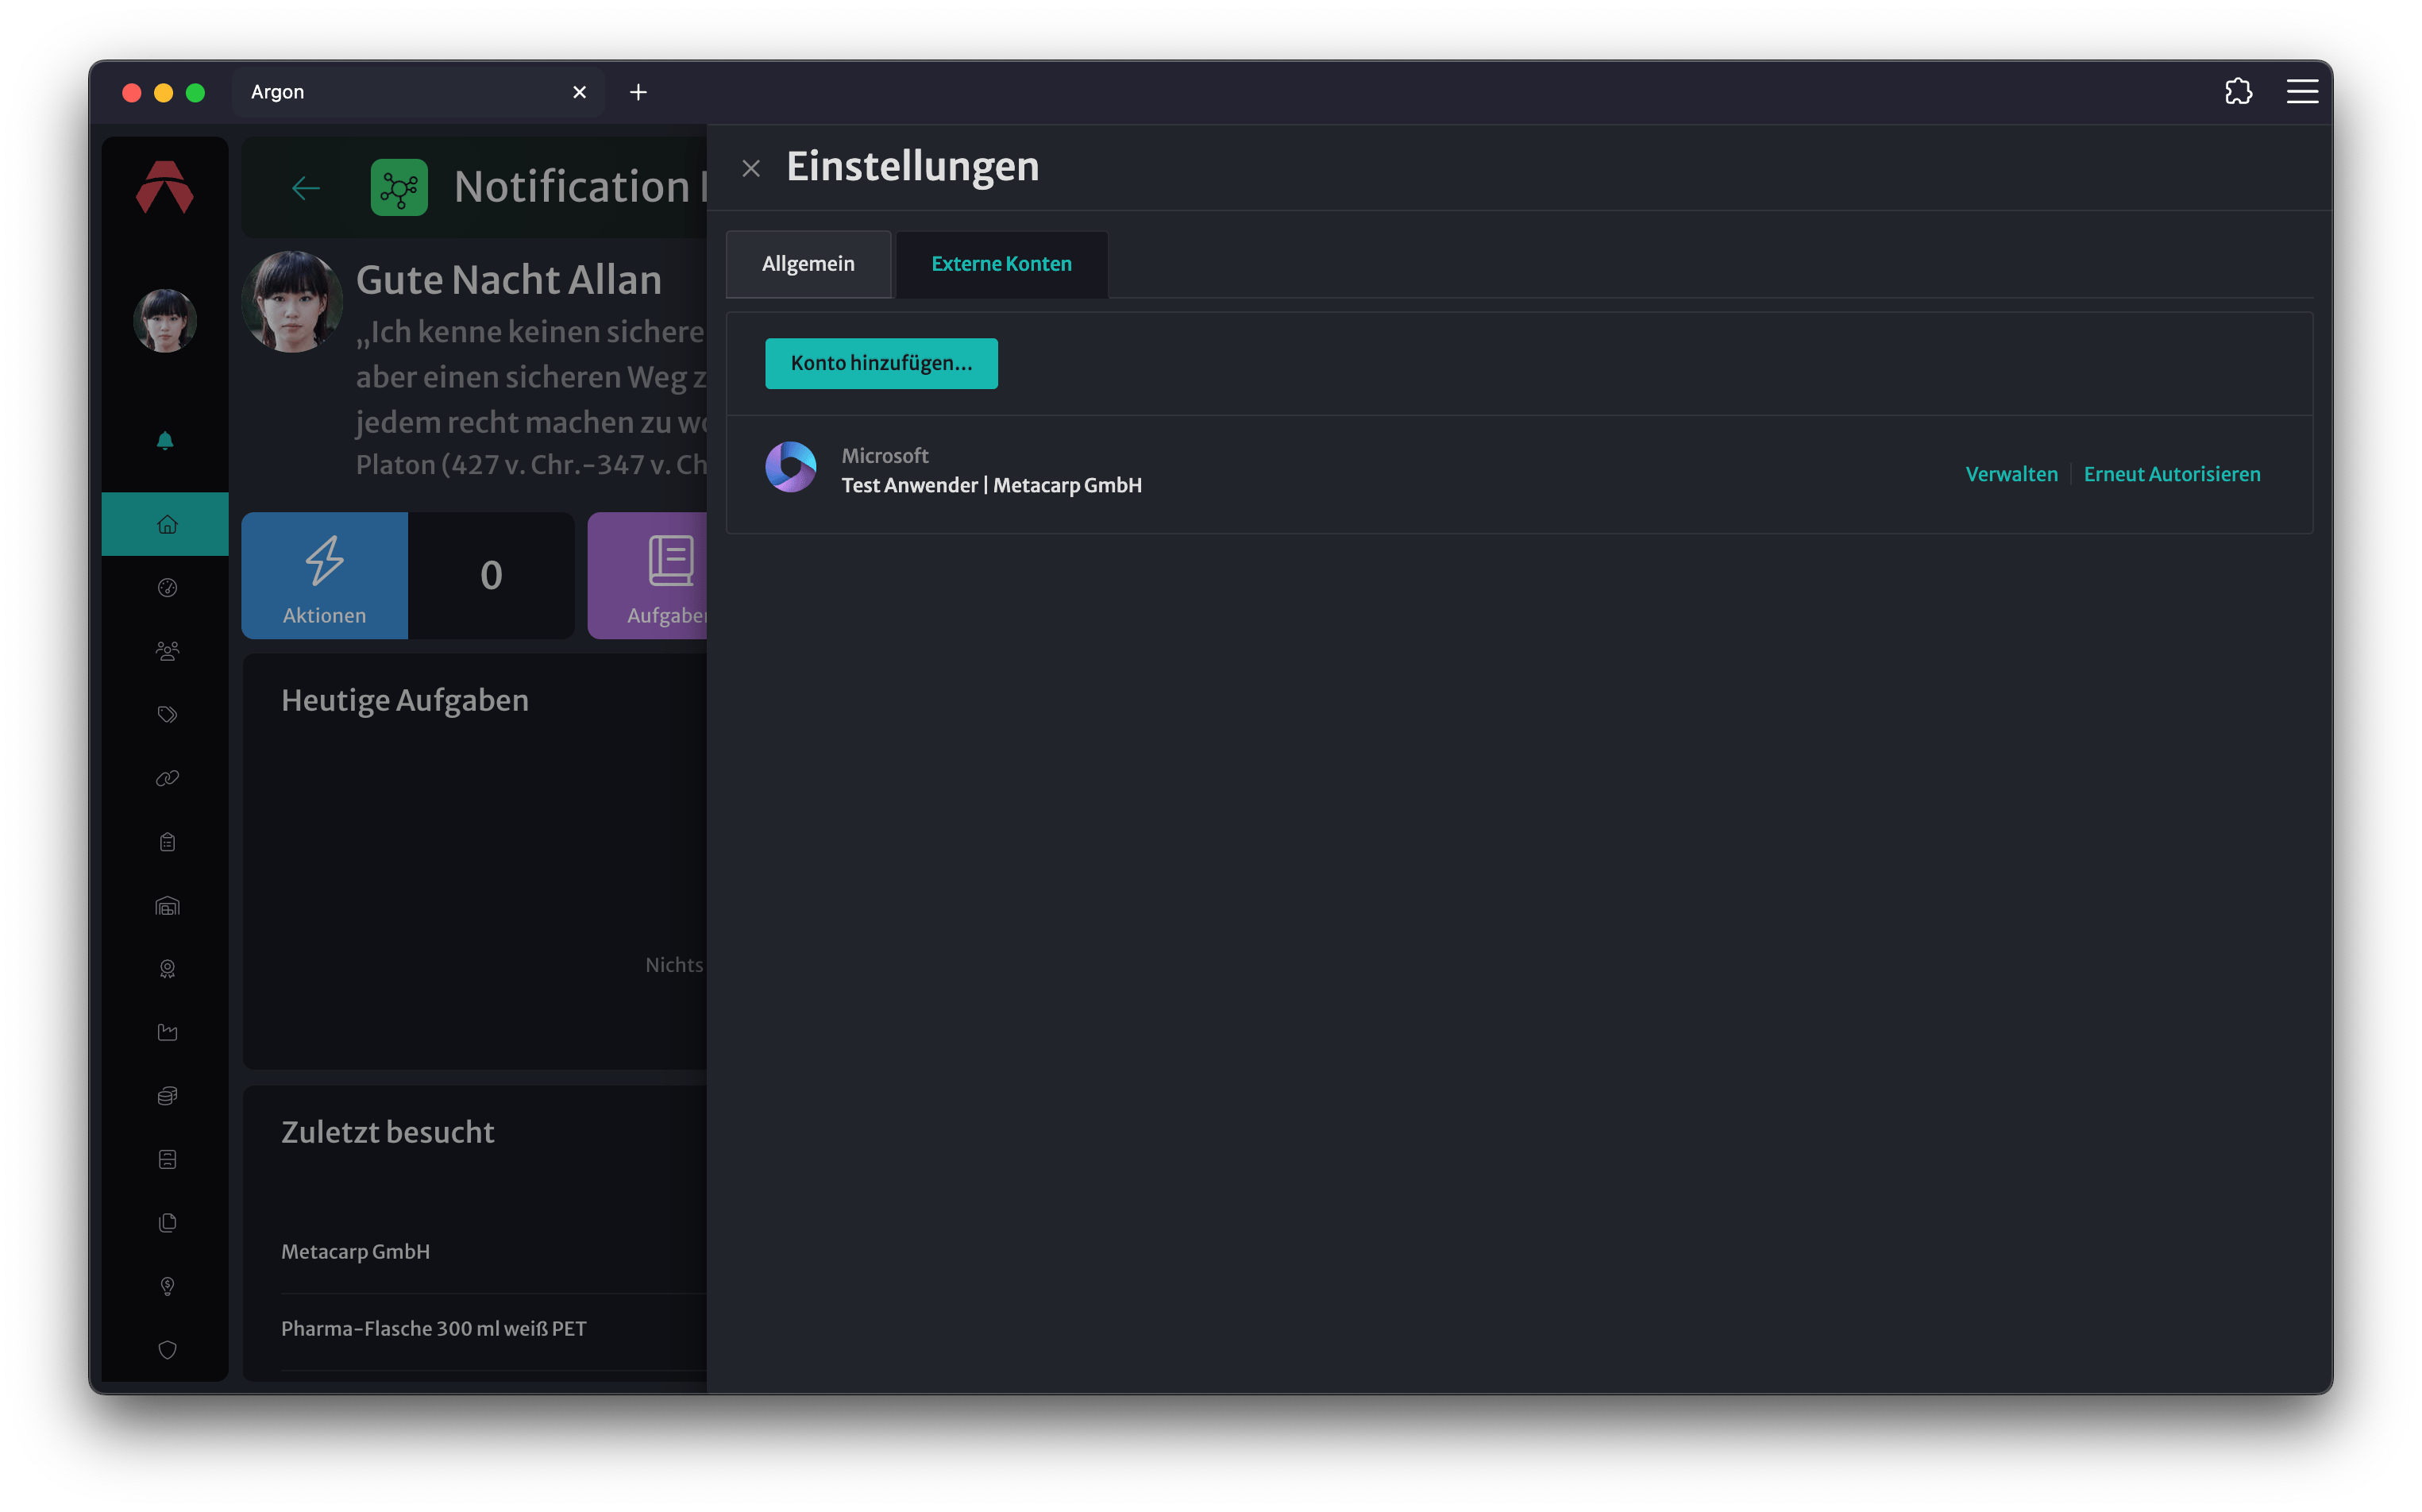Open the notifications bell in the sidebar
Image resolution: width=2422 pixels, height=1512 pixels.
pyautogui.click(x=166, y=441)
